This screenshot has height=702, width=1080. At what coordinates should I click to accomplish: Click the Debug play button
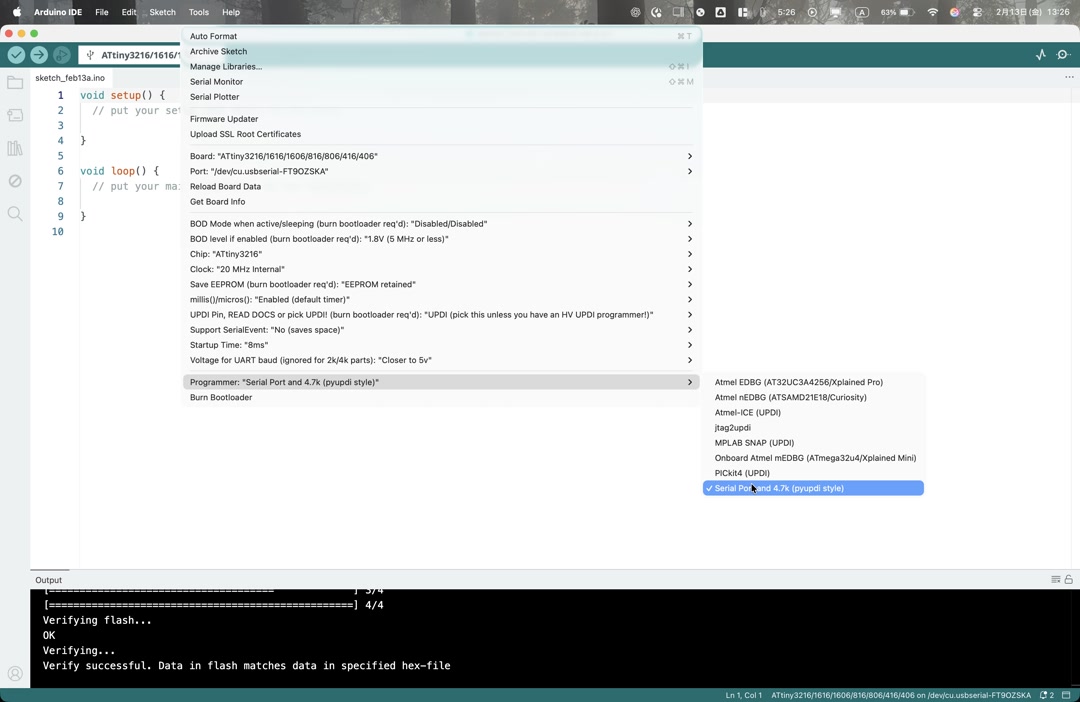pyautogui.click(x=61, y=55)
